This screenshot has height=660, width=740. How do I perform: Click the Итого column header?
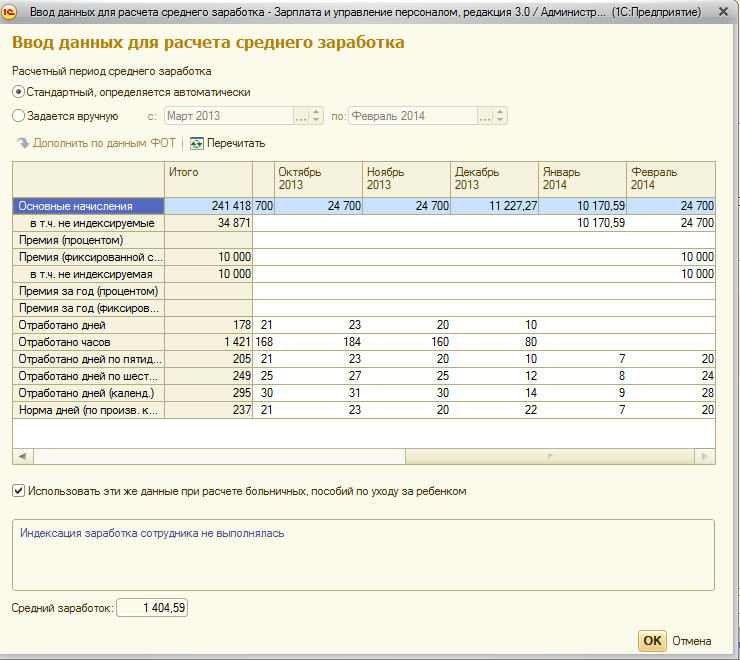pyautogui.click(x=208, y=179)
